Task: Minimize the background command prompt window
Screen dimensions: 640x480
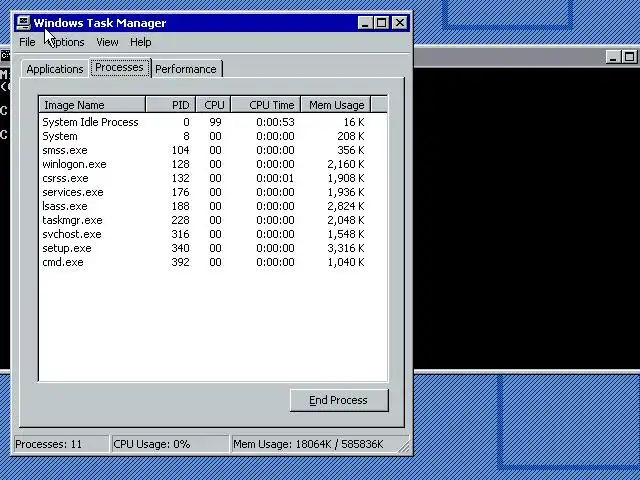Action: (613, 57)
